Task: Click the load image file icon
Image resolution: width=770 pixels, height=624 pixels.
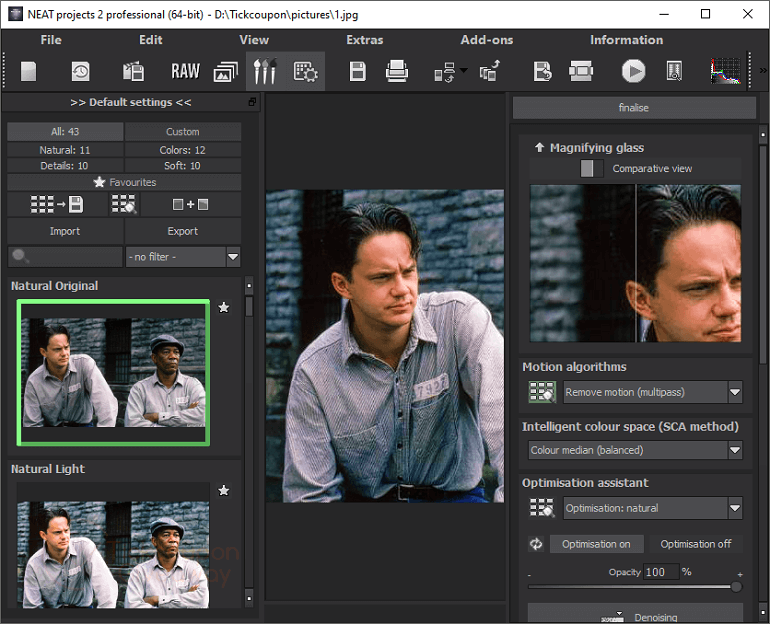Action: click(x=133, y=71)
